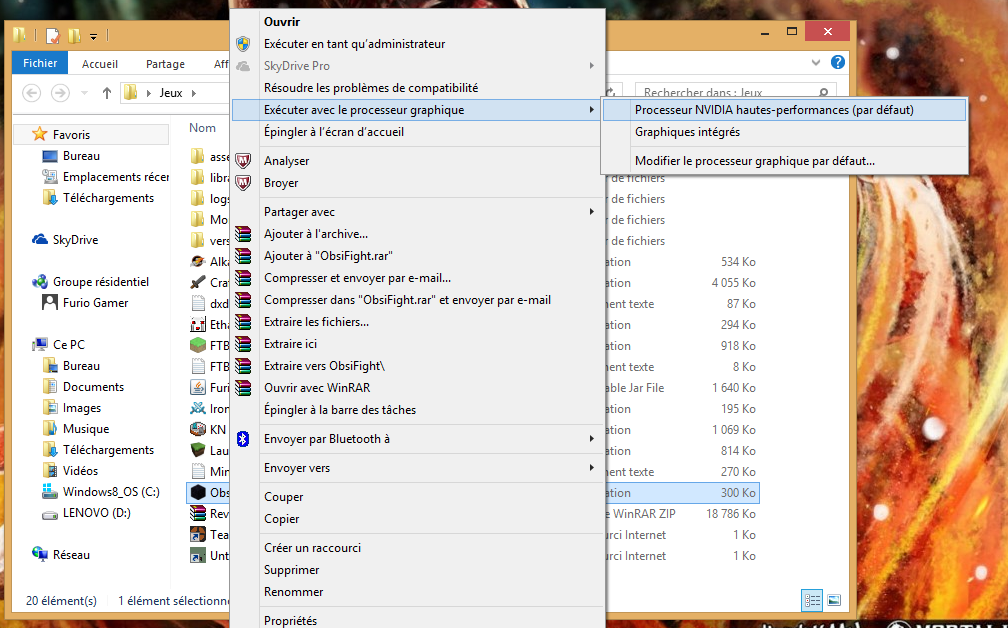Viewport: 1008px width, 628px height.
Task: Select 'Résoudre les problèmes de compatibilité'
Action: click(x=418, y=88)
